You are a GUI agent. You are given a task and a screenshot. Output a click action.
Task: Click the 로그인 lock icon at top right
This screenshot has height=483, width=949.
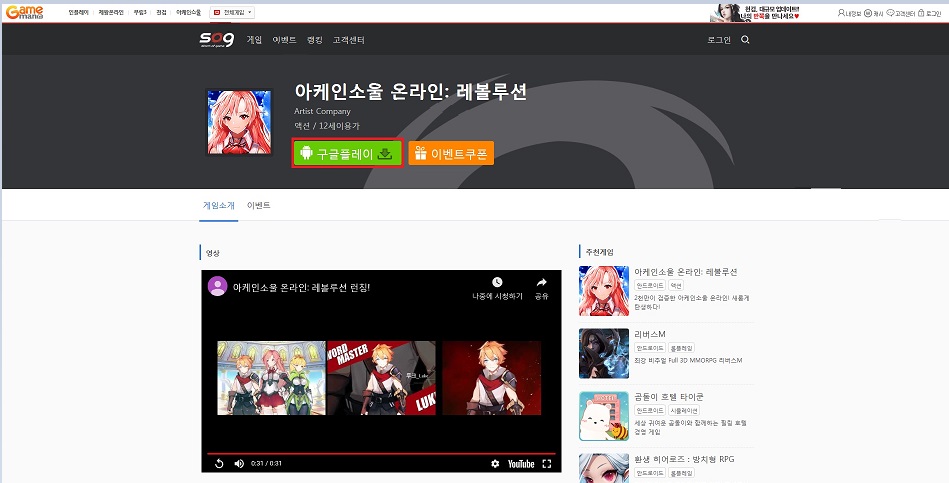921,13
